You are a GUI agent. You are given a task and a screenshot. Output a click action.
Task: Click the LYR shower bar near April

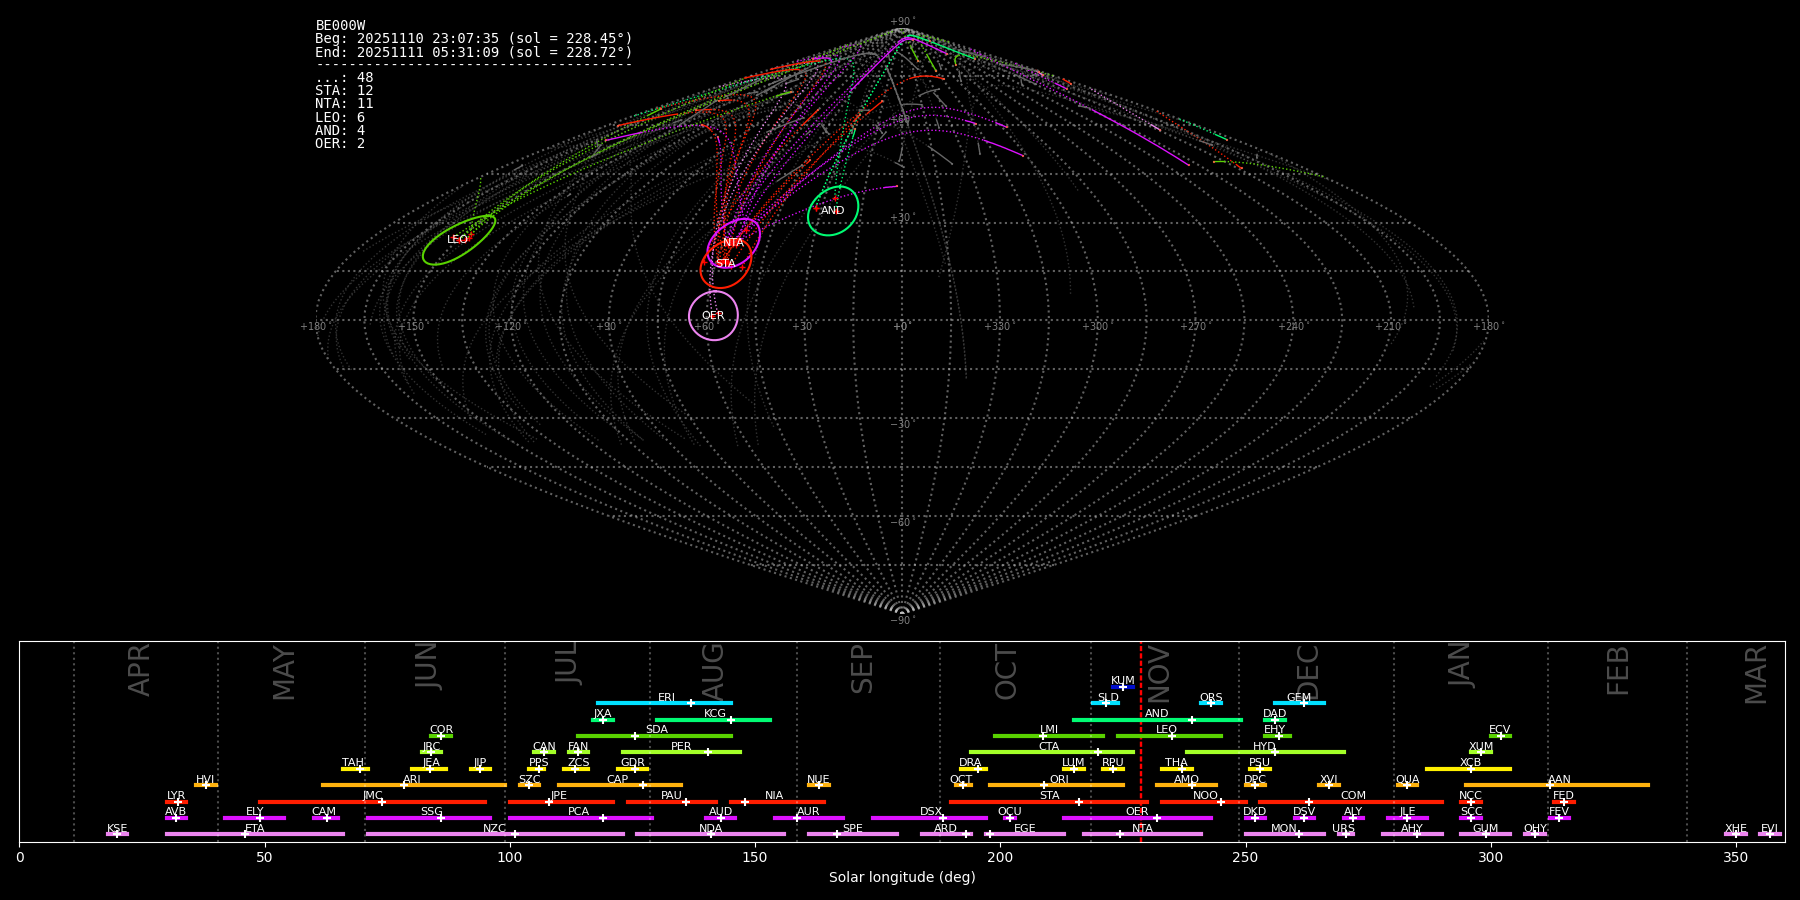tap(176, 802)
